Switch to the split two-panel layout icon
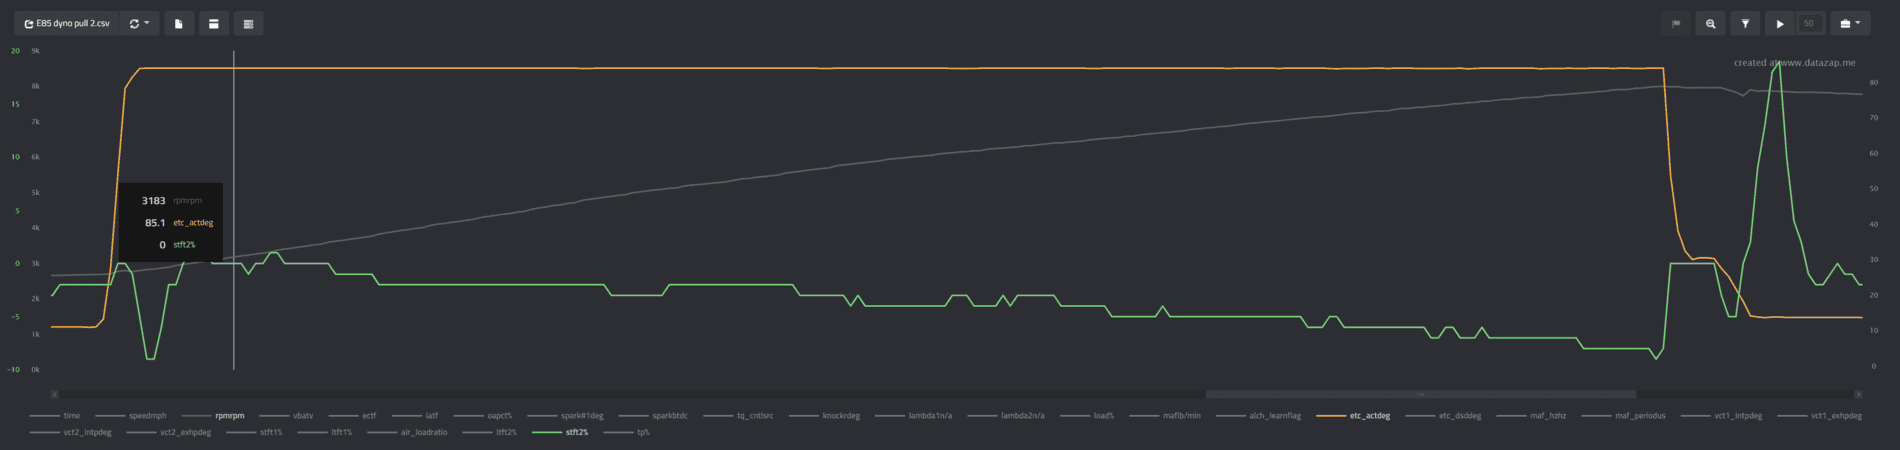This screenshot has width=1900, height=450. [x=214, y=23]
